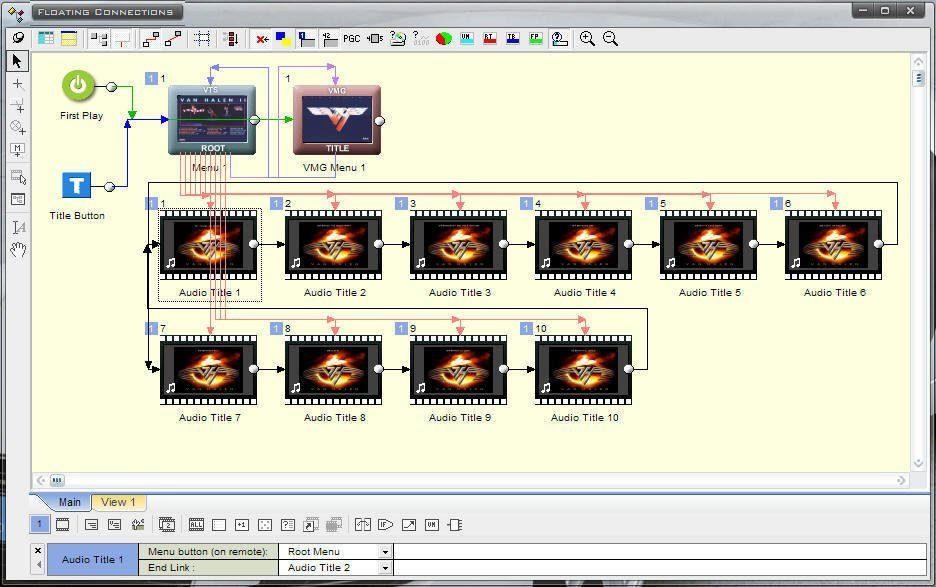This screenshot has width=936, height=587.
Task: Toggle the filmstrip view icon in bottom toolbar
Action: tap(62, 525)
